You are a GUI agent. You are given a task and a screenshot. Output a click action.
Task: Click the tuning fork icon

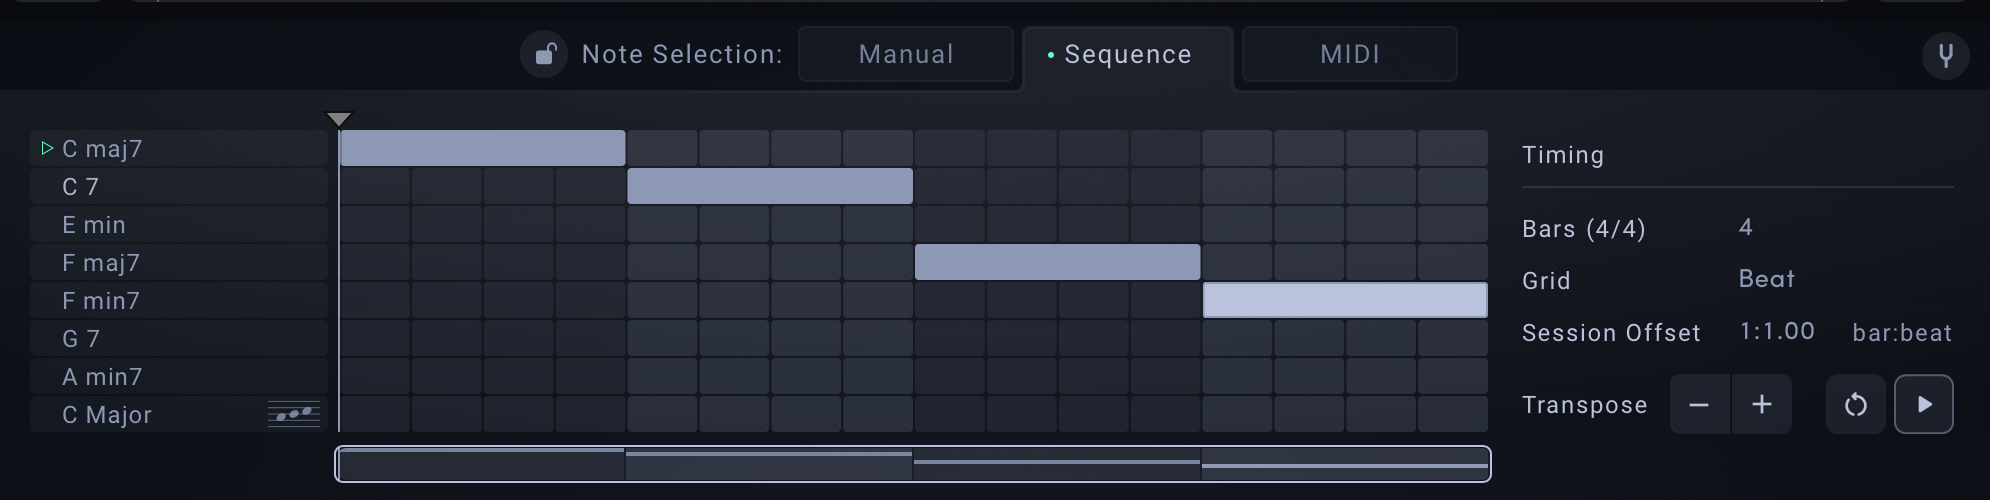click(1945, 55)
